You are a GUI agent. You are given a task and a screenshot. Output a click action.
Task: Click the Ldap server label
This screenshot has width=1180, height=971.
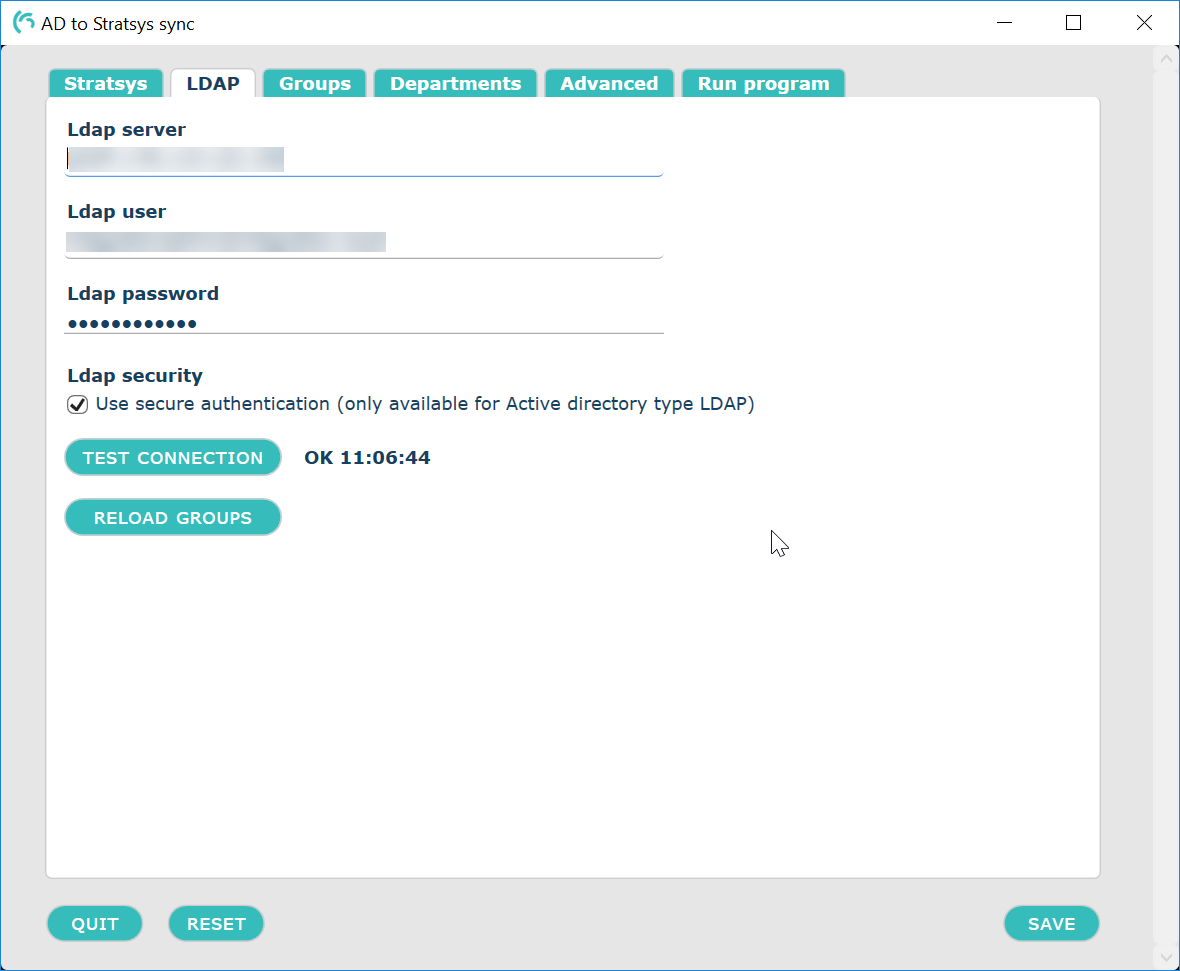pyautogui.click(x=126, y=129)
